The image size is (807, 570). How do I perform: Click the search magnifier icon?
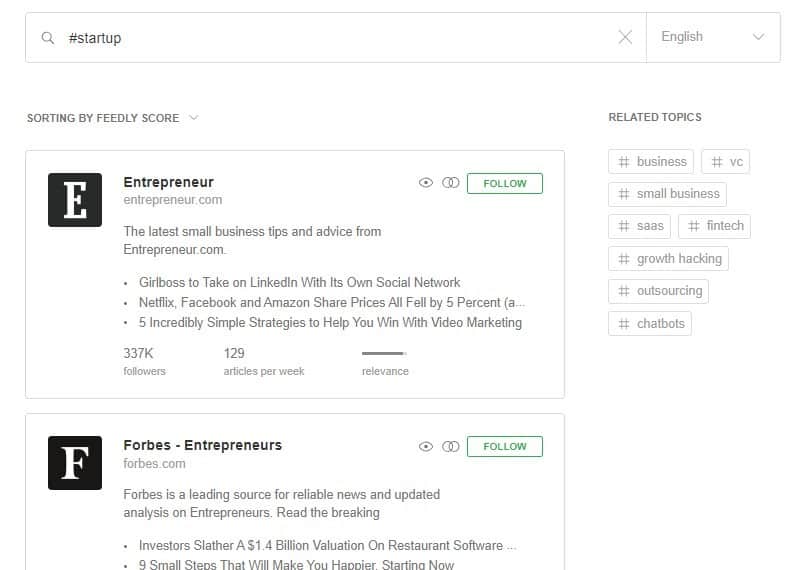pos(47,38)
